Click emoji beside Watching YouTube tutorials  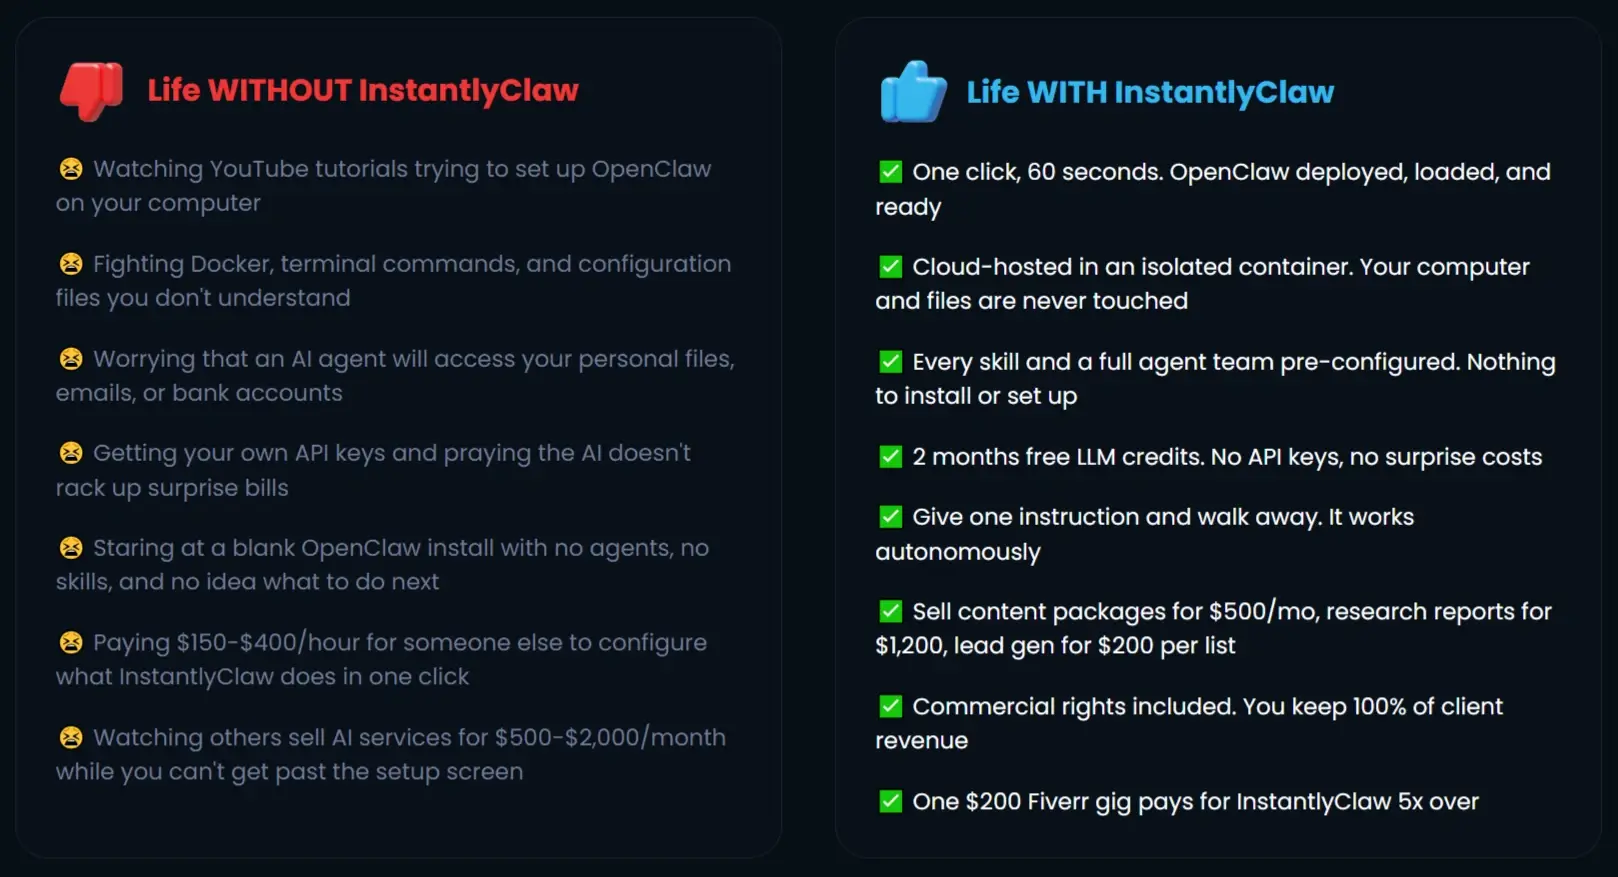pyautogui.click(x=71, y=169)
